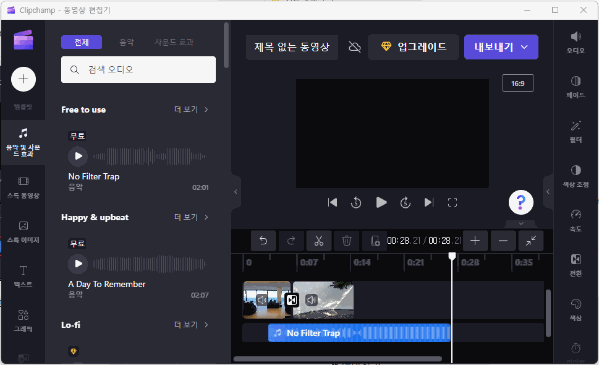Expand the right properties panel arrow
The image size is (599, 365).
[x=548, y=191]
